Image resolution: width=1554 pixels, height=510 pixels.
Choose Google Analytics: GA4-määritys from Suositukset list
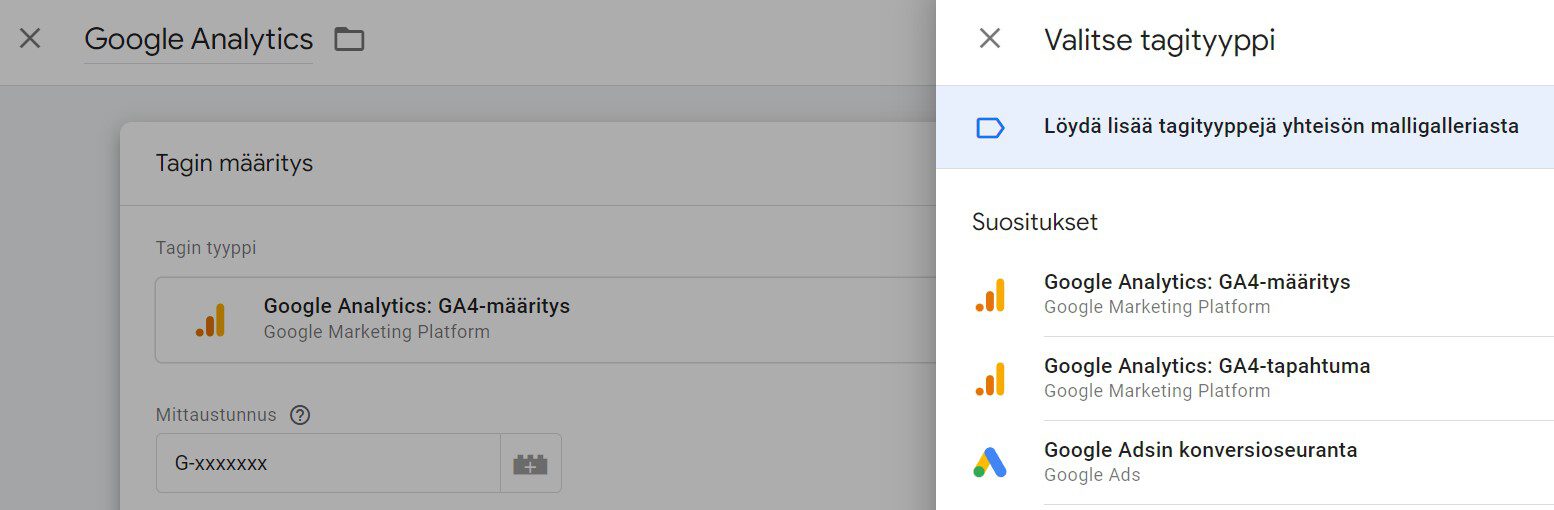pos(1197,283)
